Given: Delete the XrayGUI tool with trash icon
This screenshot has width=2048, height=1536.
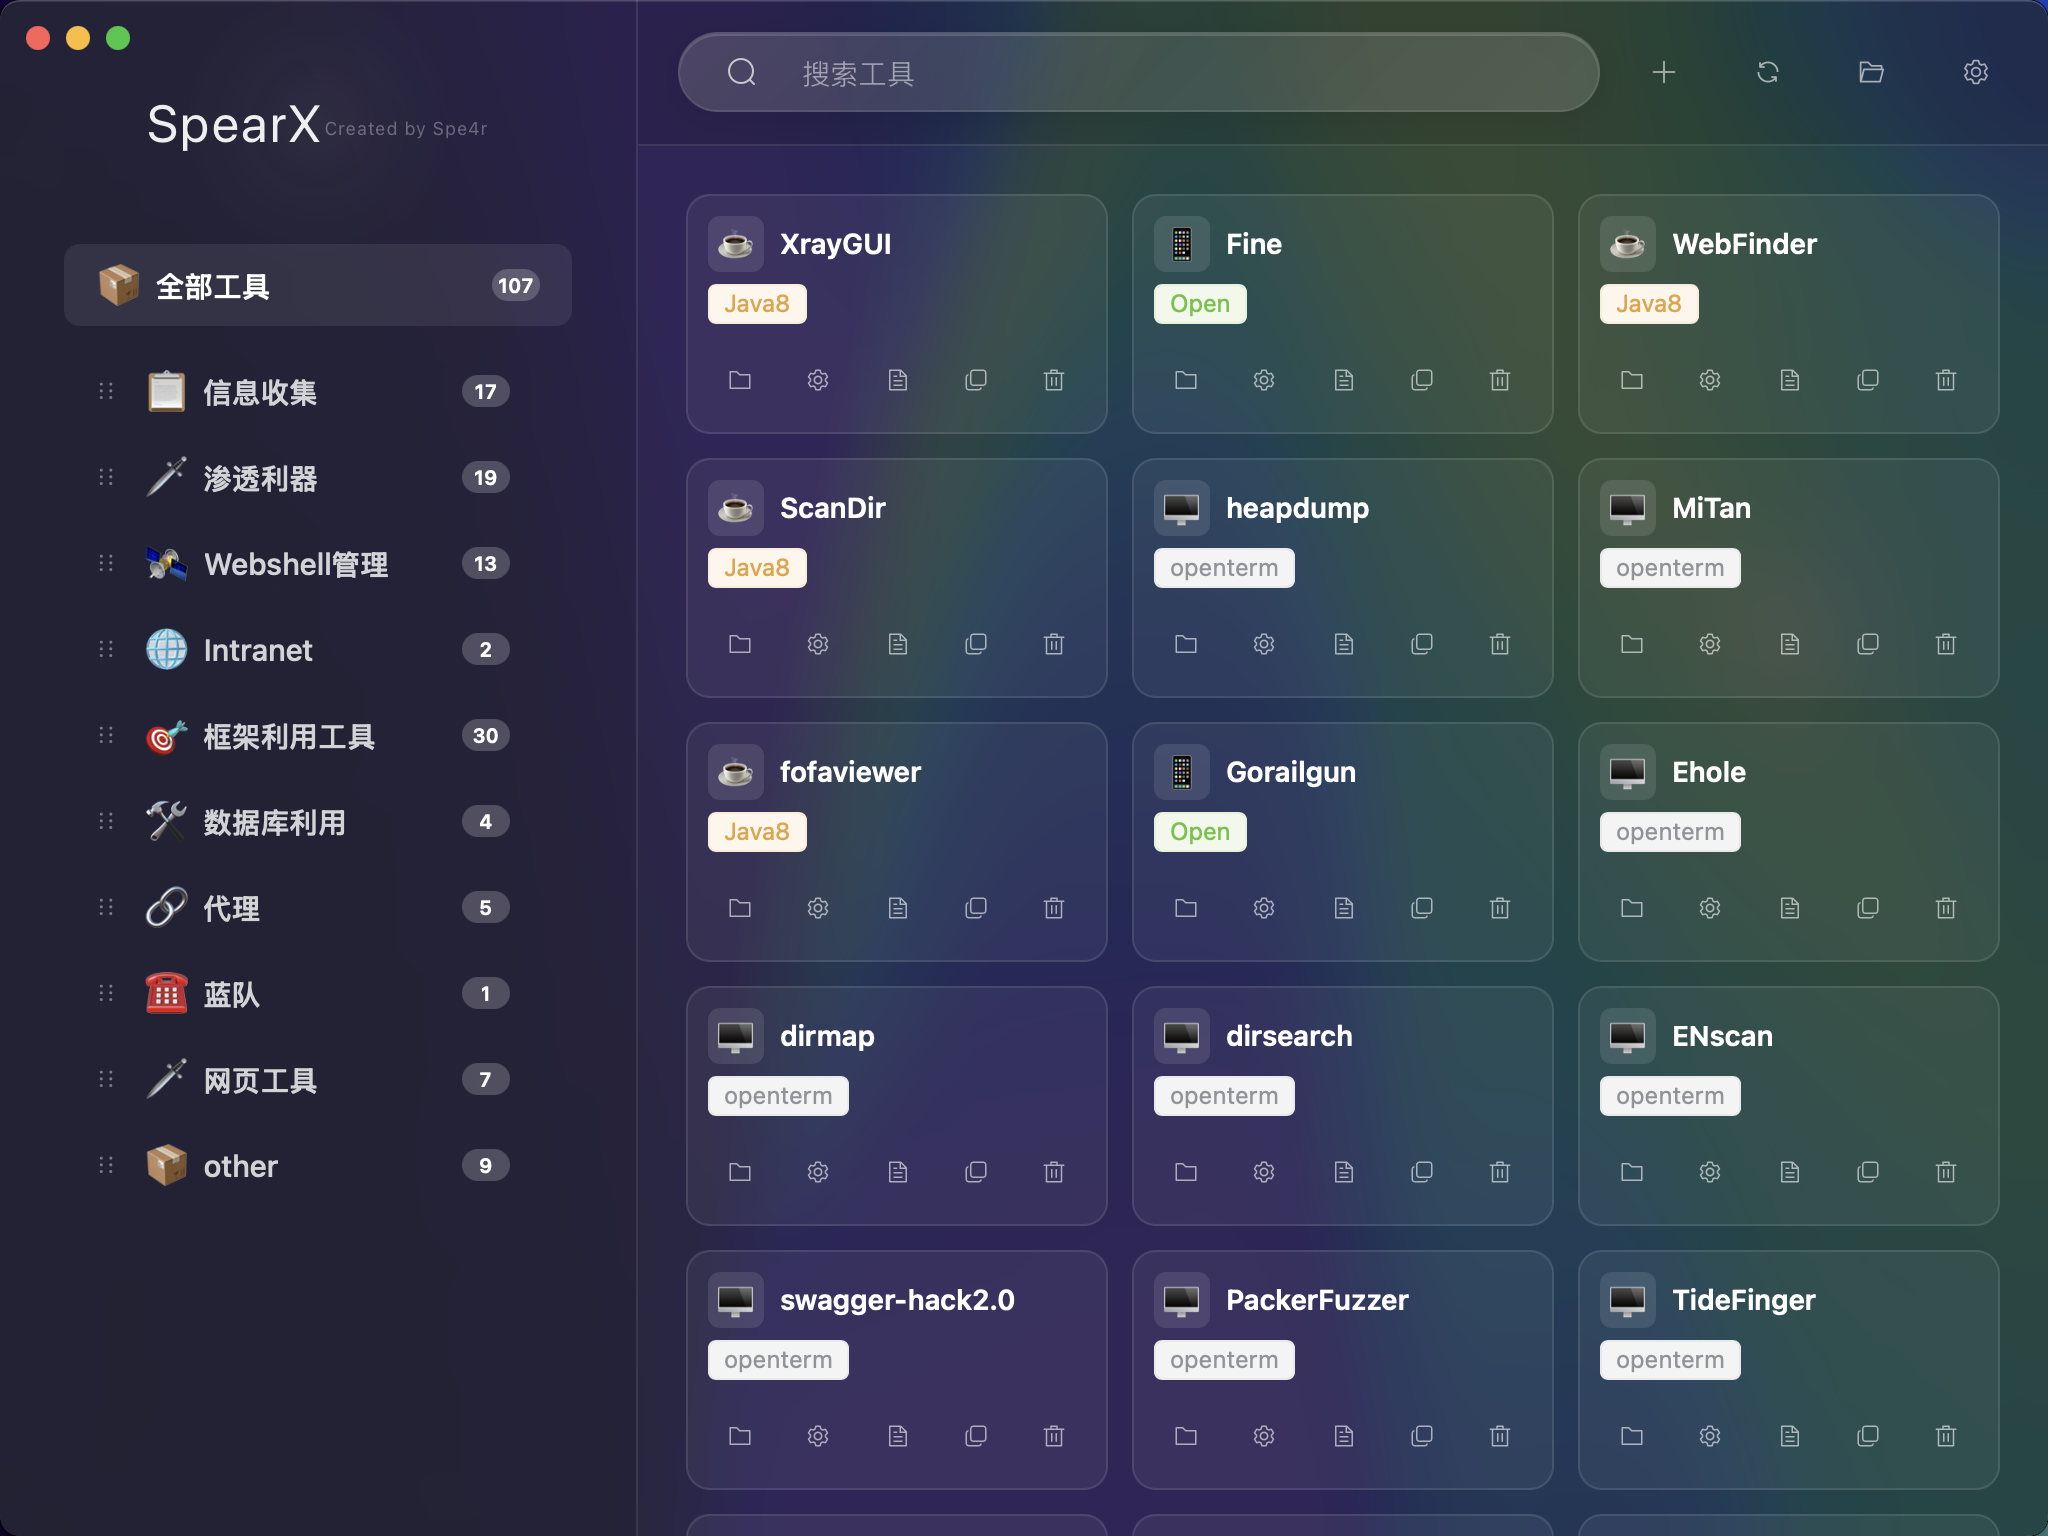Looking at the screenshot, I should point(1053,380).
